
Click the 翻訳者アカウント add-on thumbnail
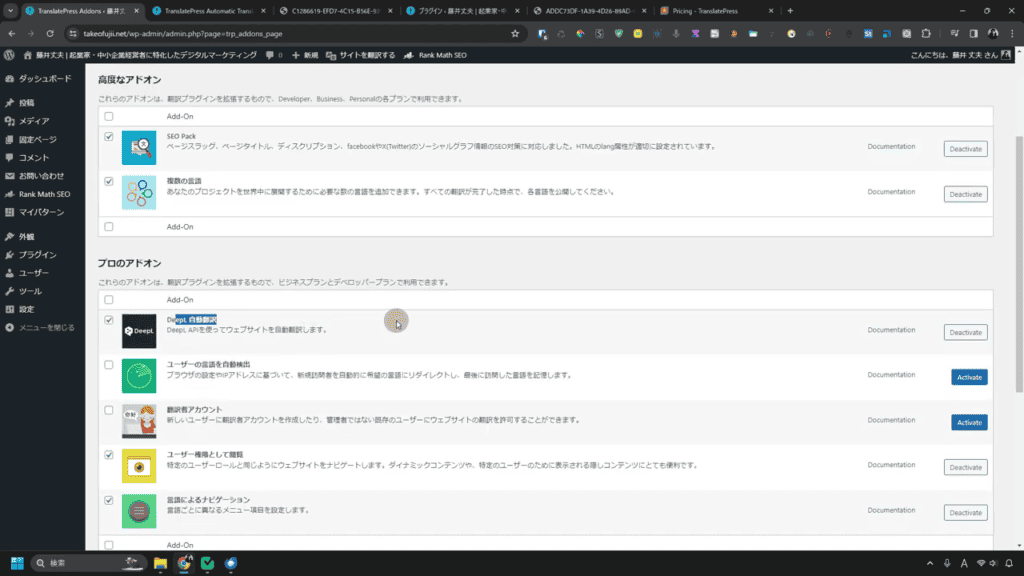[139, 421]
